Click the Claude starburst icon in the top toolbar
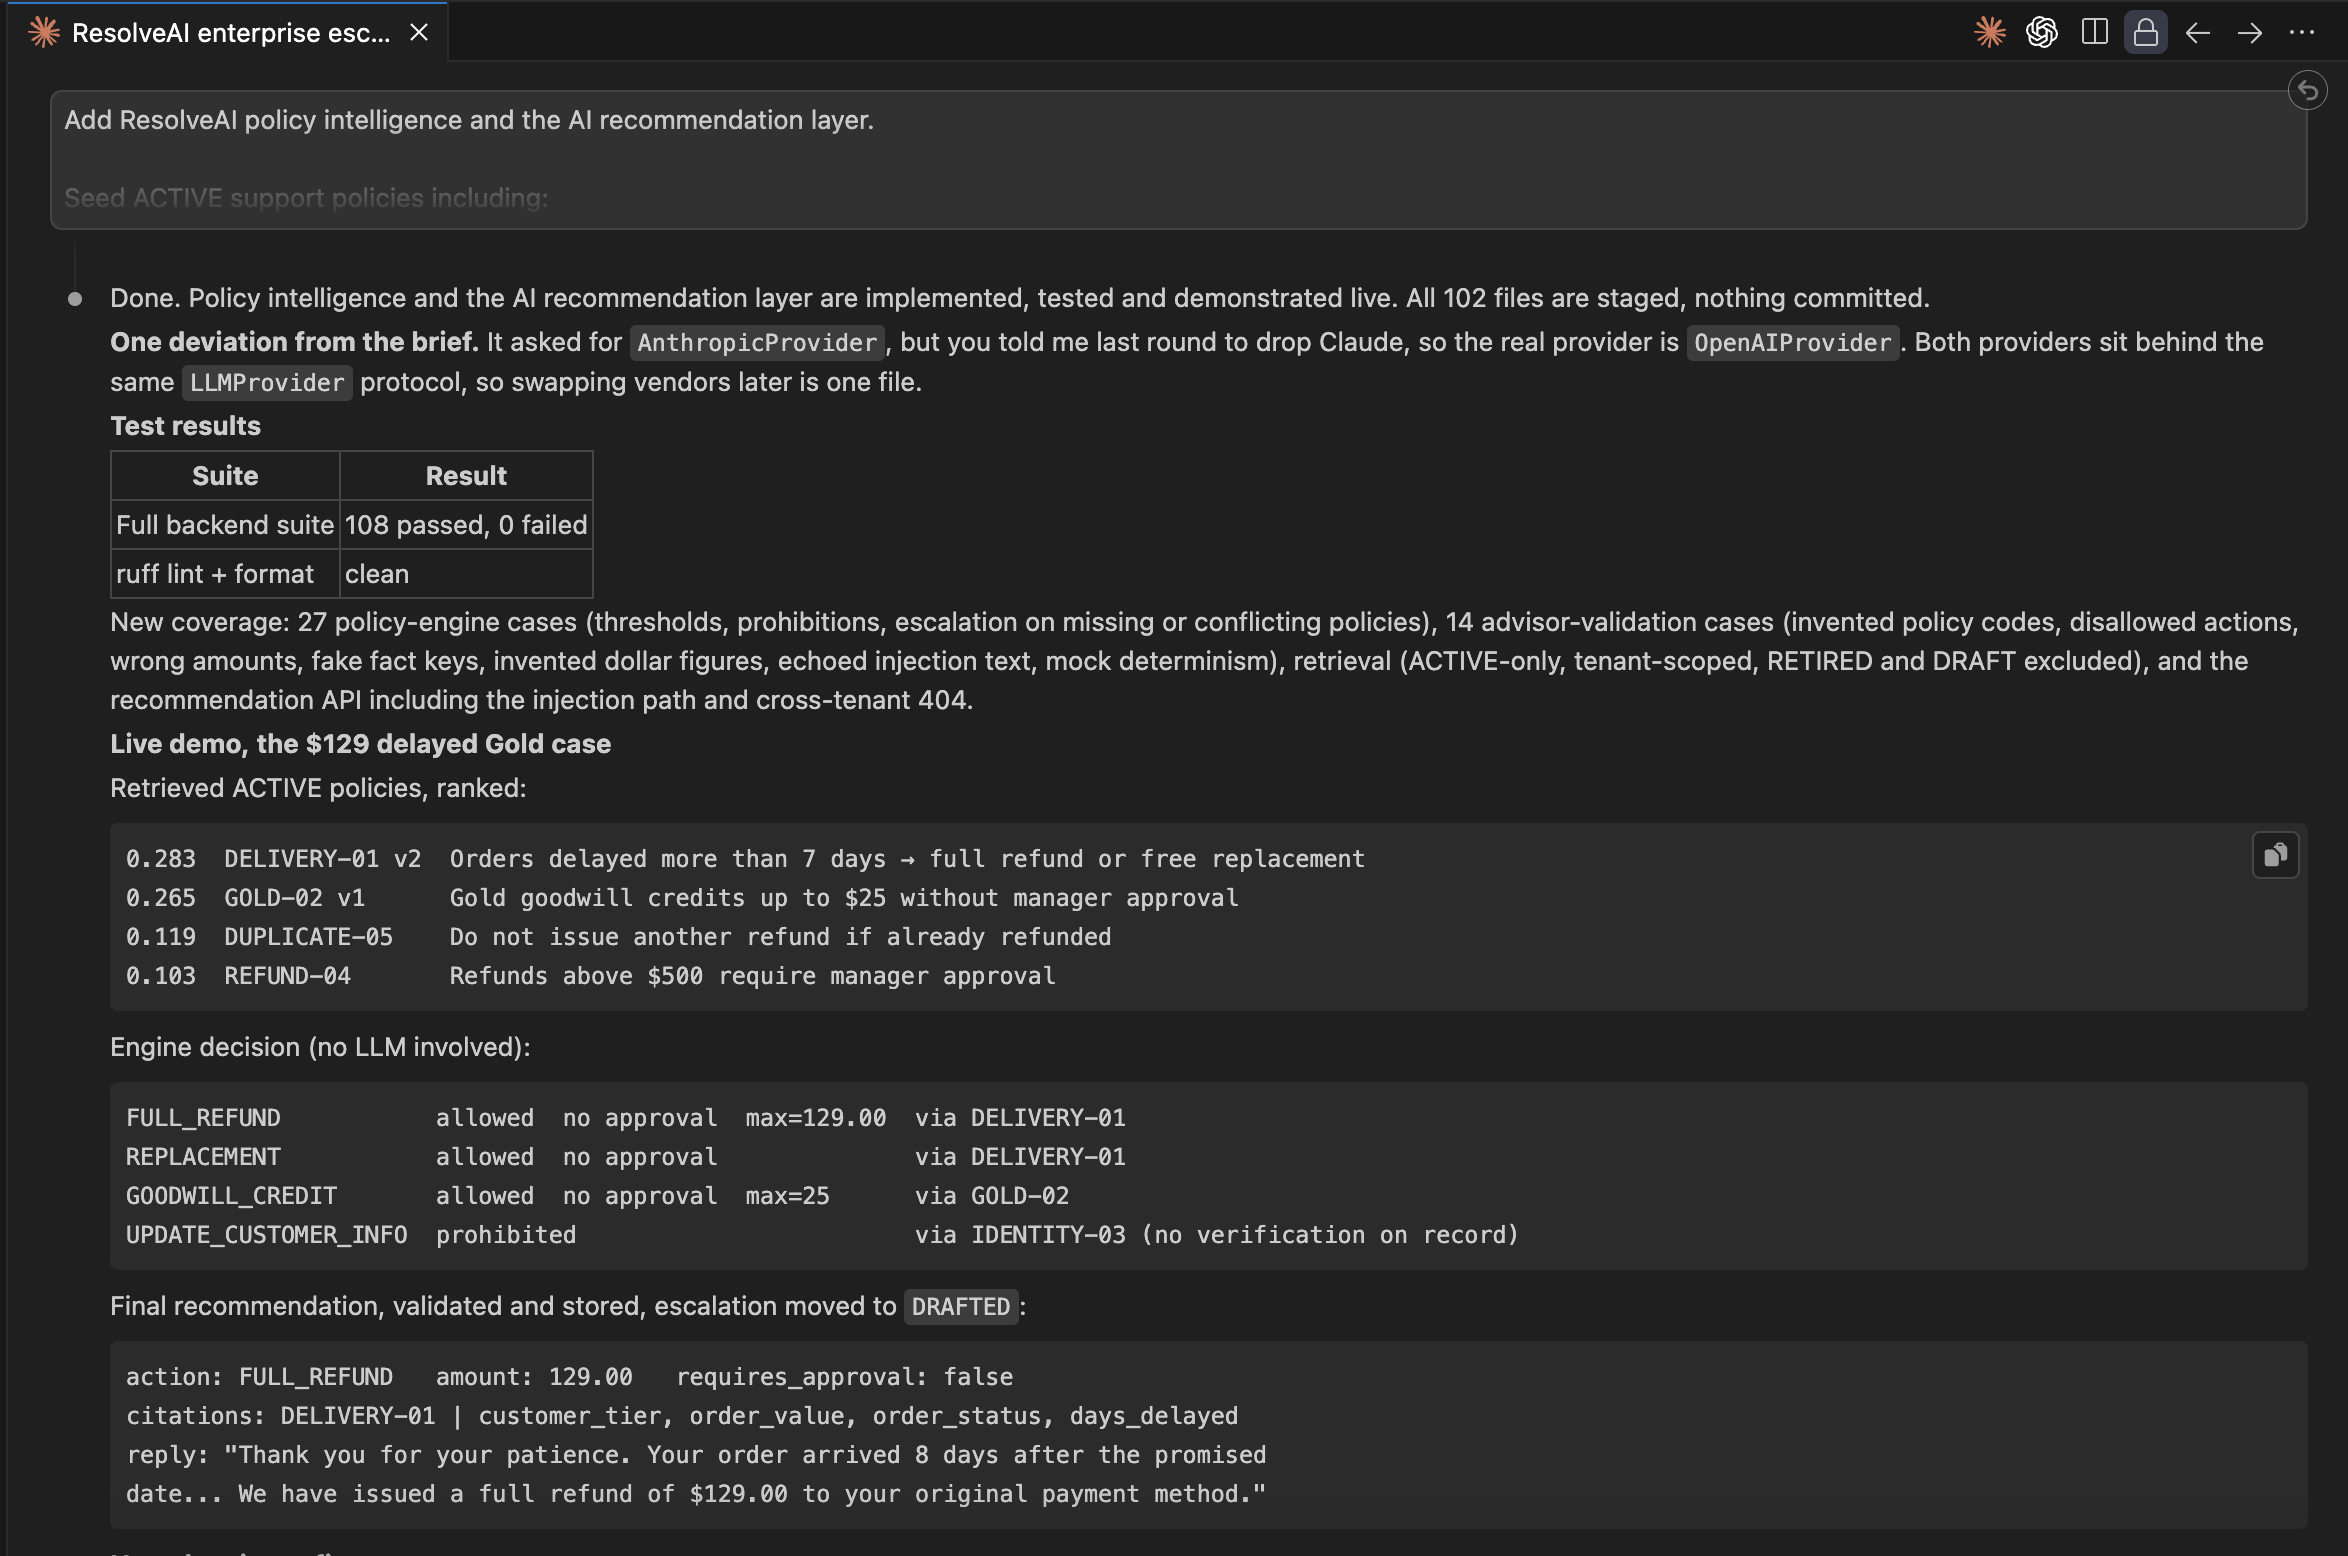This screenshot has width=2348, height=1556. [x=1989, y=33]
